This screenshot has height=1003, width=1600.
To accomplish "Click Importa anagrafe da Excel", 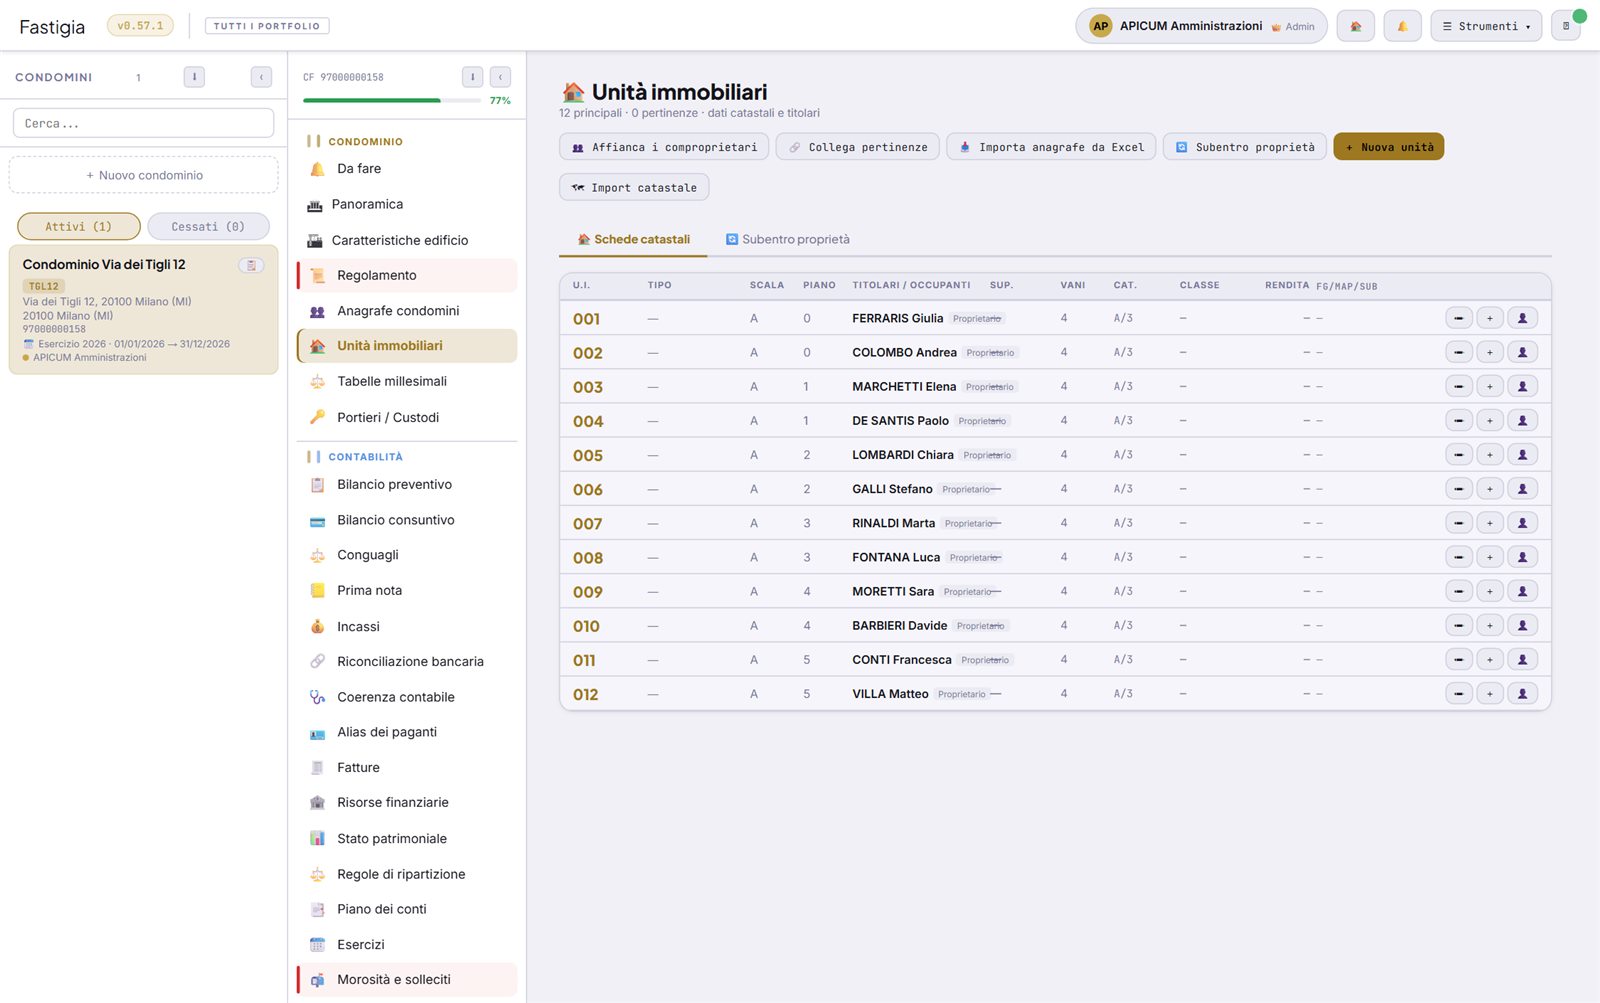I will pyautogui.click(x=1051, y=147).
